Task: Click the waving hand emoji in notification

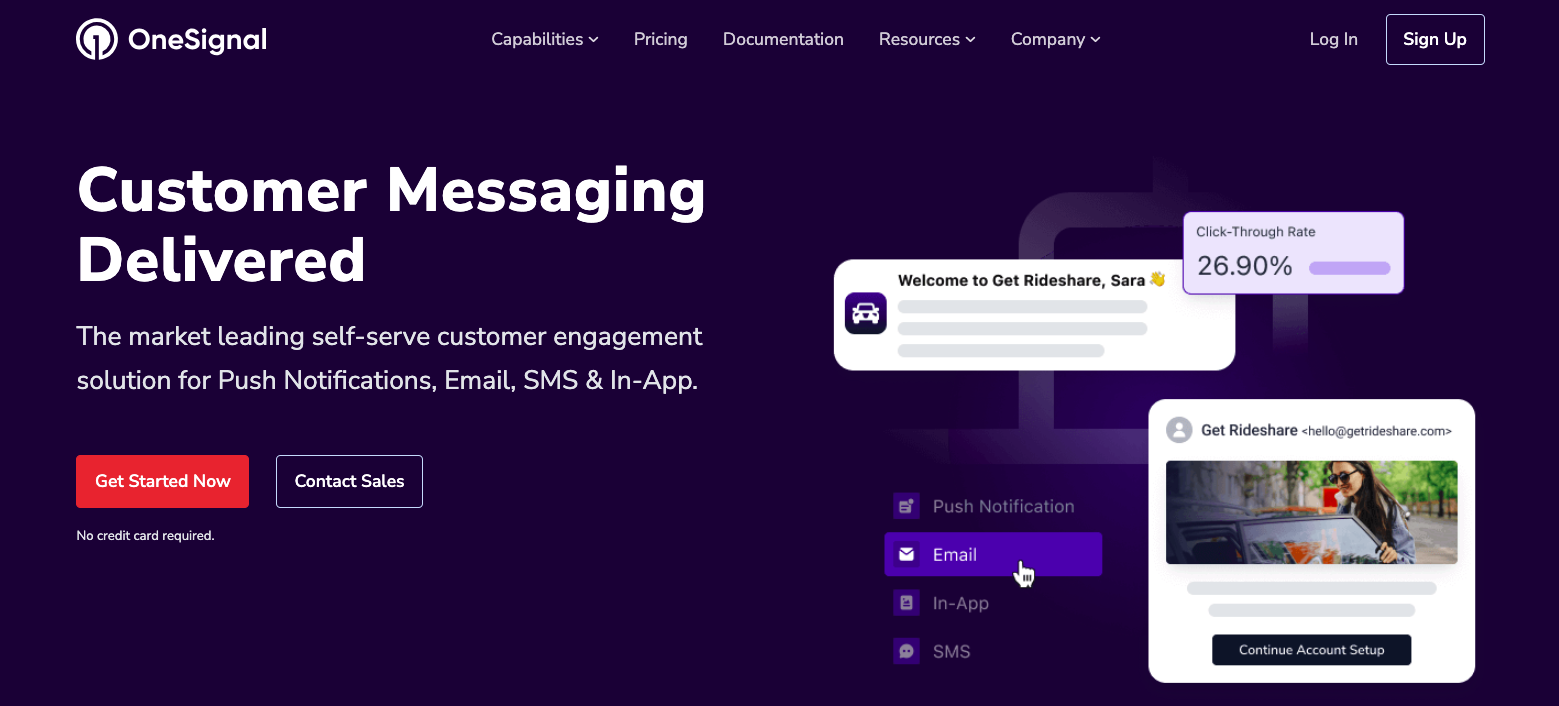Action: (1158, 280)
